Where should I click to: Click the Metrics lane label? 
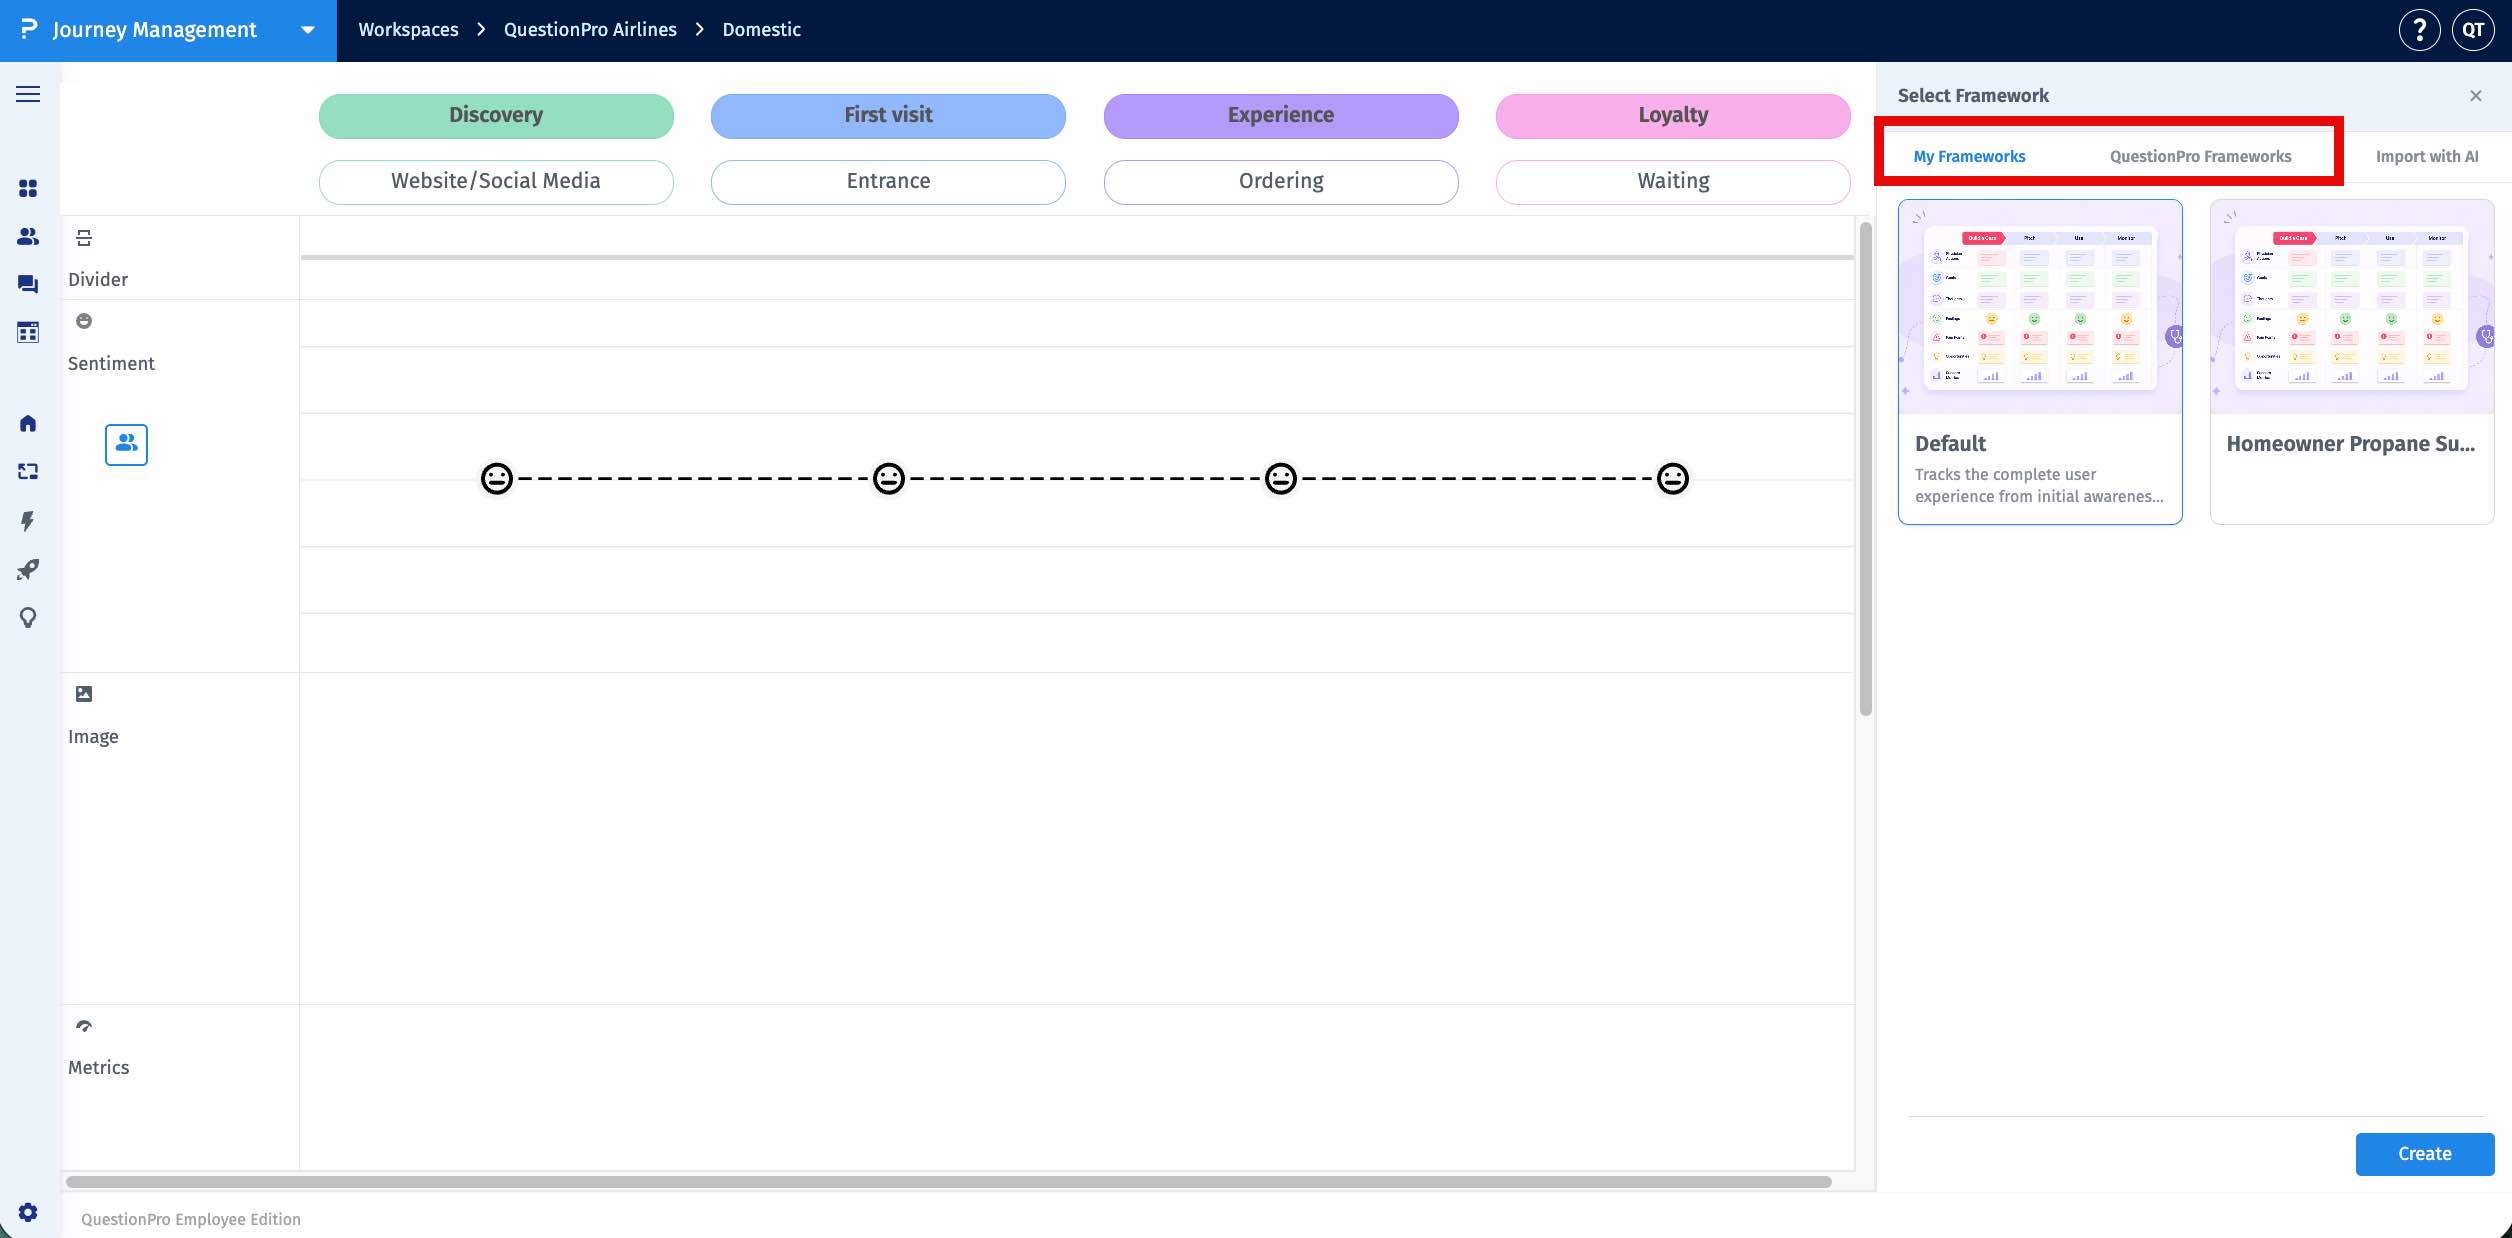point(98,1068)
